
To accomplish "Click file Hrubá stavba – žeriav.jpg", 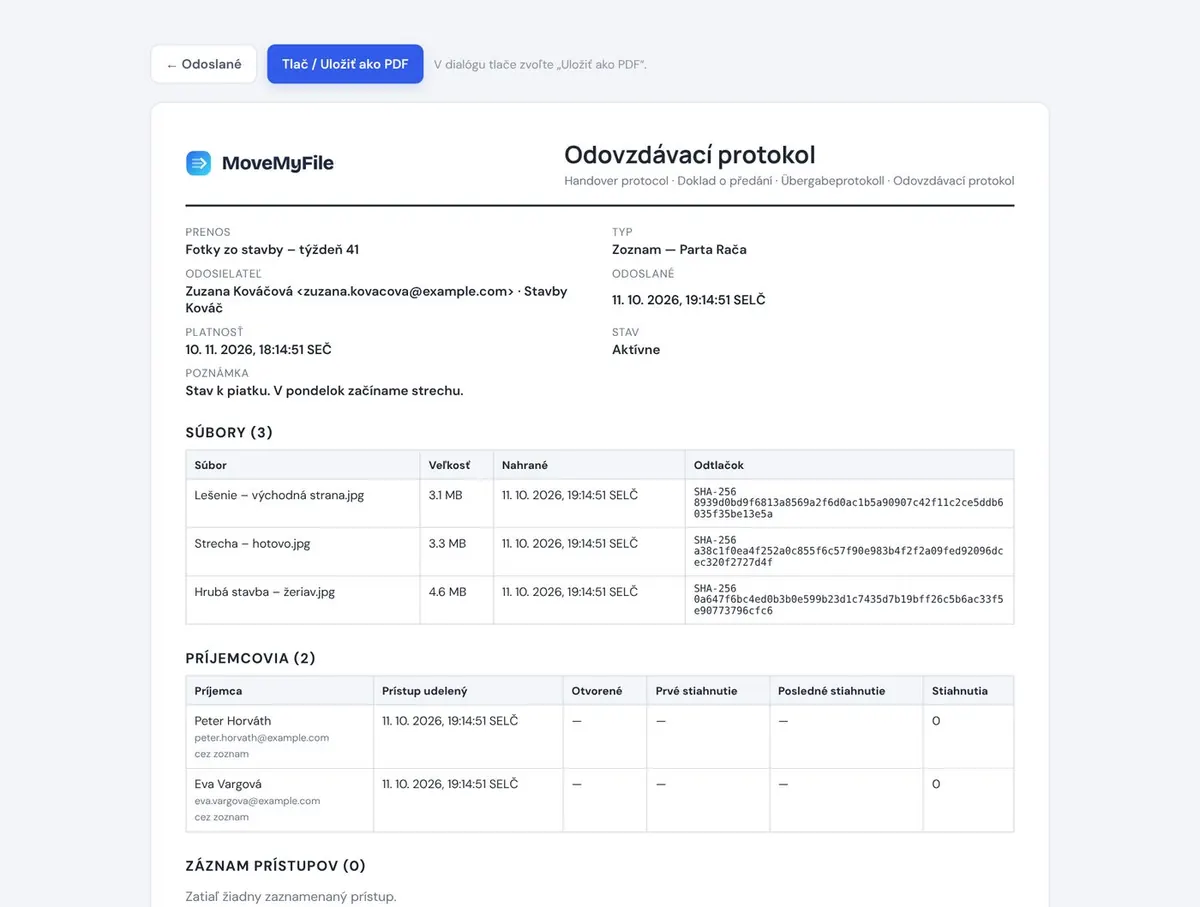I will pos(265,592).
